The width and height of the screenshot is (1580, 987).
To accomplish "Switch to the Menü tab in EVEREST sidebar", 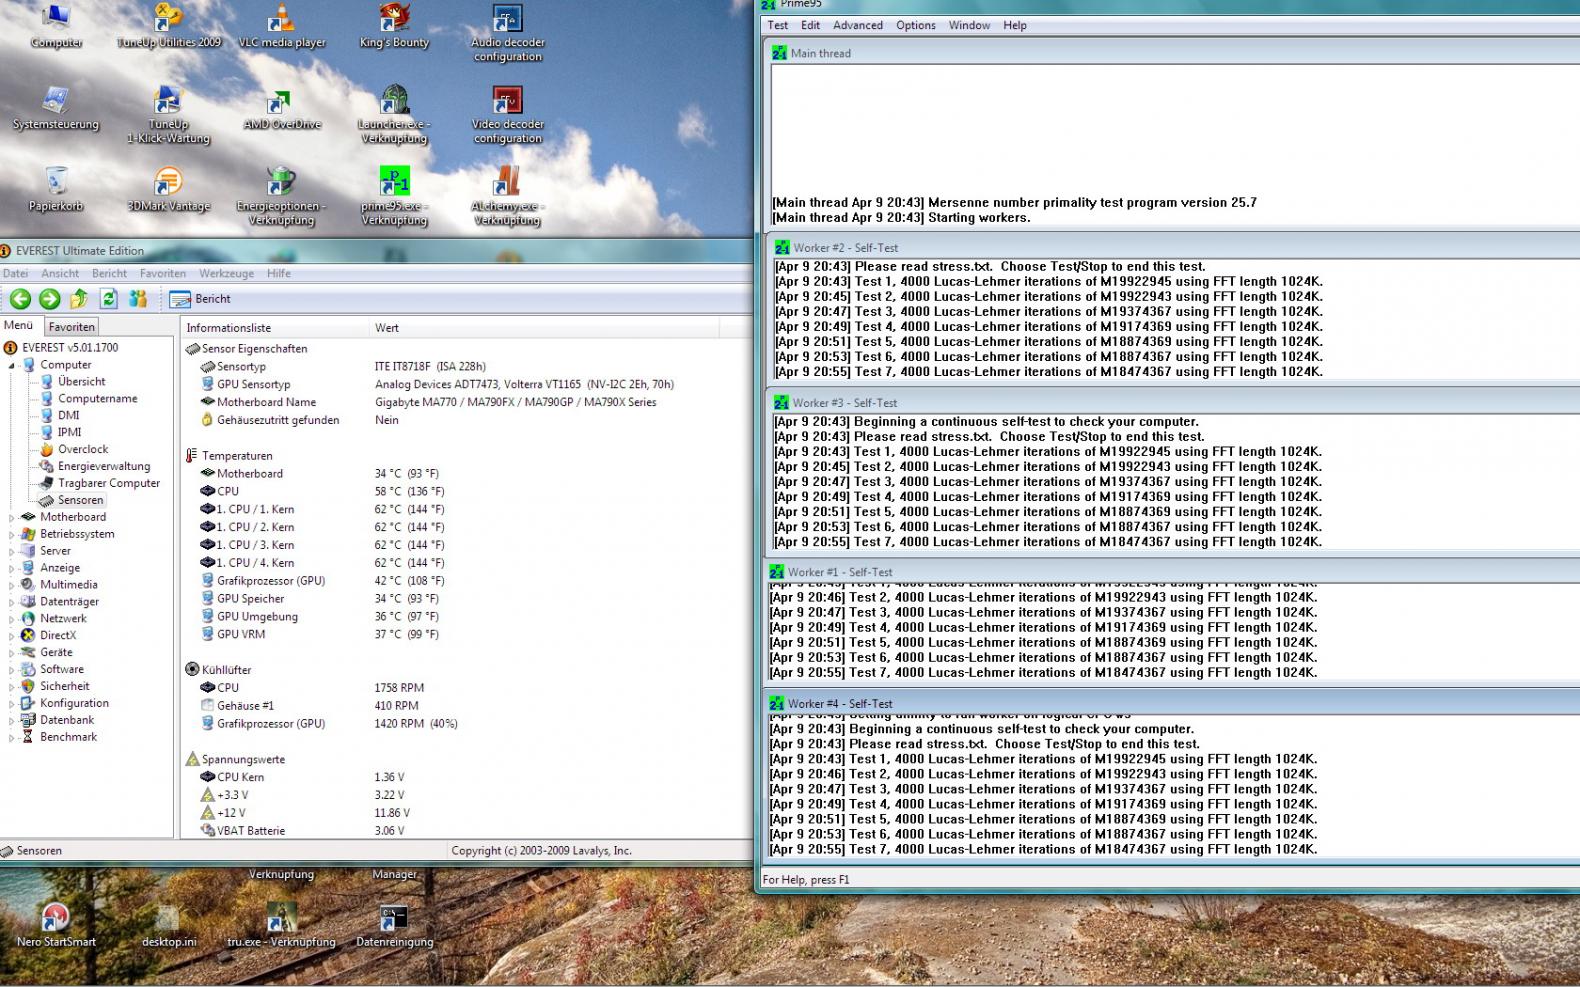I will click(x=18, y=325).
